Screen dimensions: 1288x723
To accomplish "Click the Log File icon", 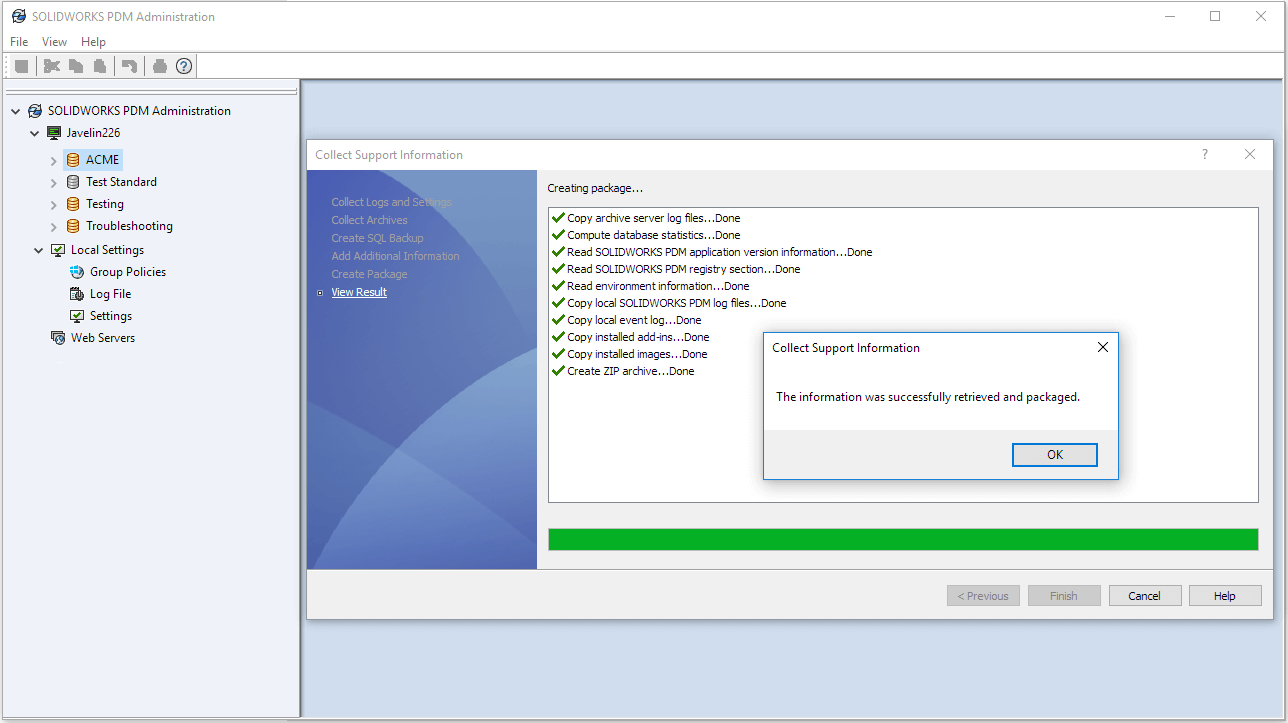I will pos(77,294).
